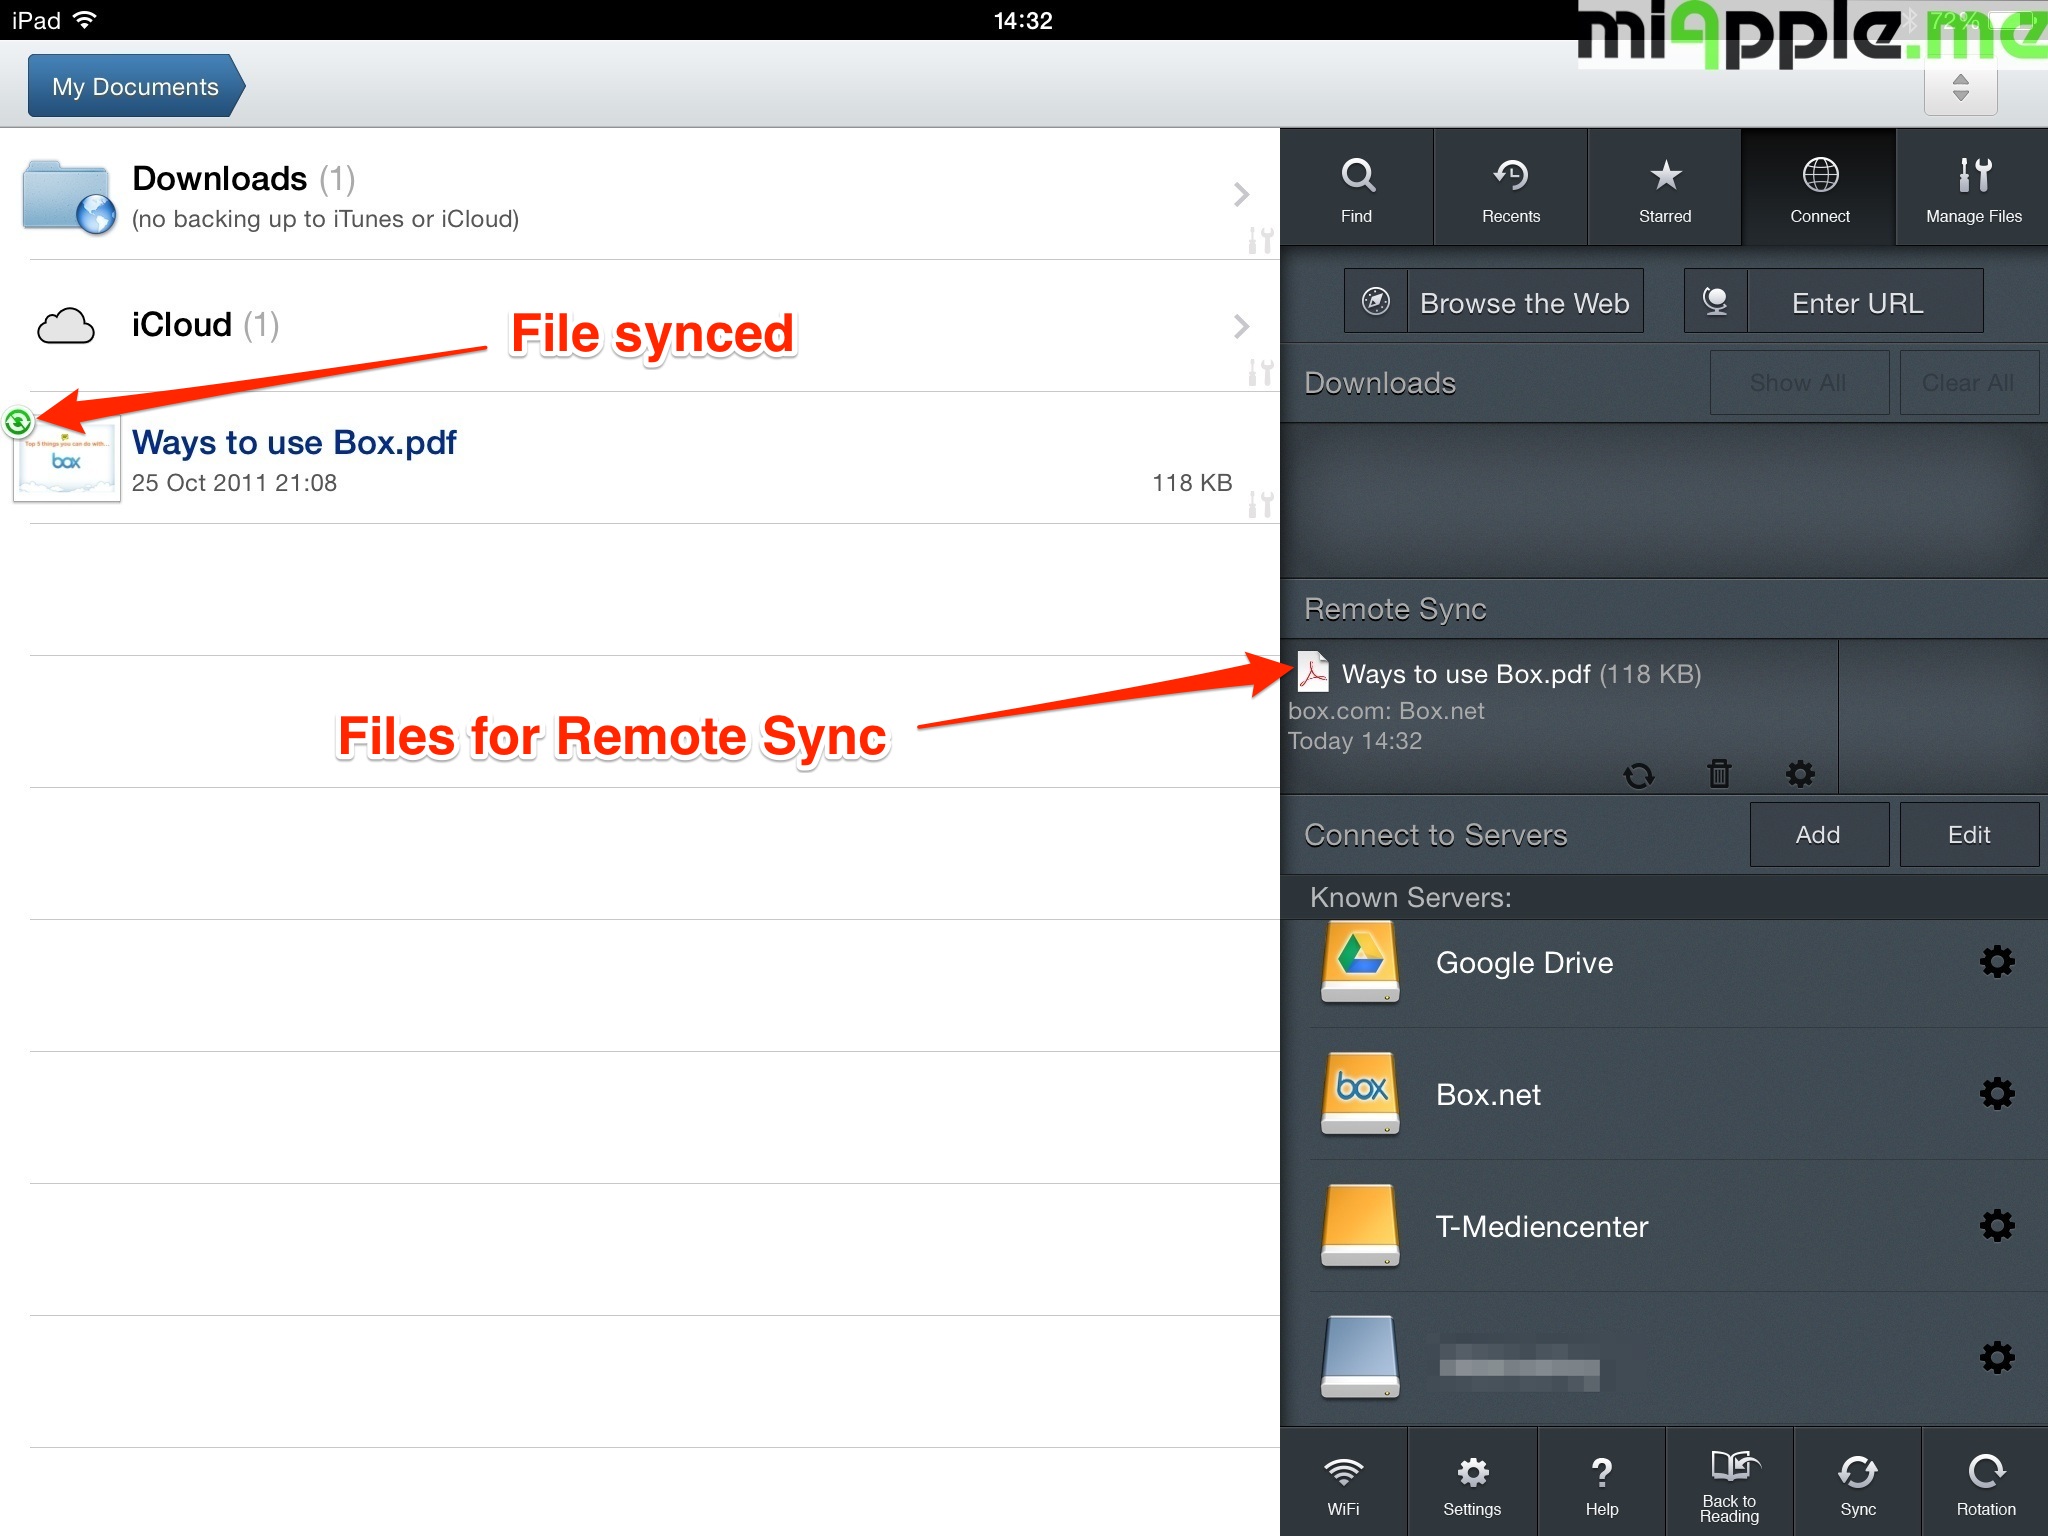Refresh sync for Ways to use Box.pdf
The image size is (2048, 1536).
(1638, 775)
